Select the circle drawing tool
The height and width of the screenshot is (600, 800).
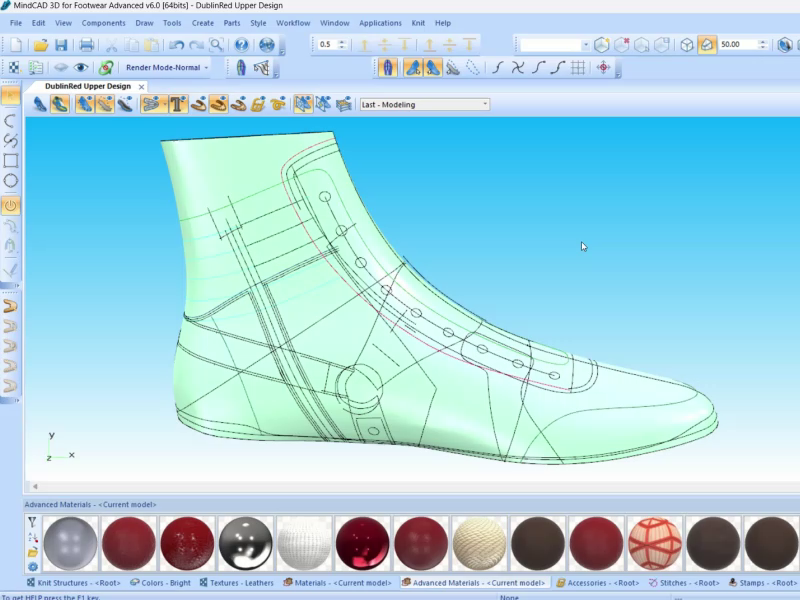click(11, 181)
